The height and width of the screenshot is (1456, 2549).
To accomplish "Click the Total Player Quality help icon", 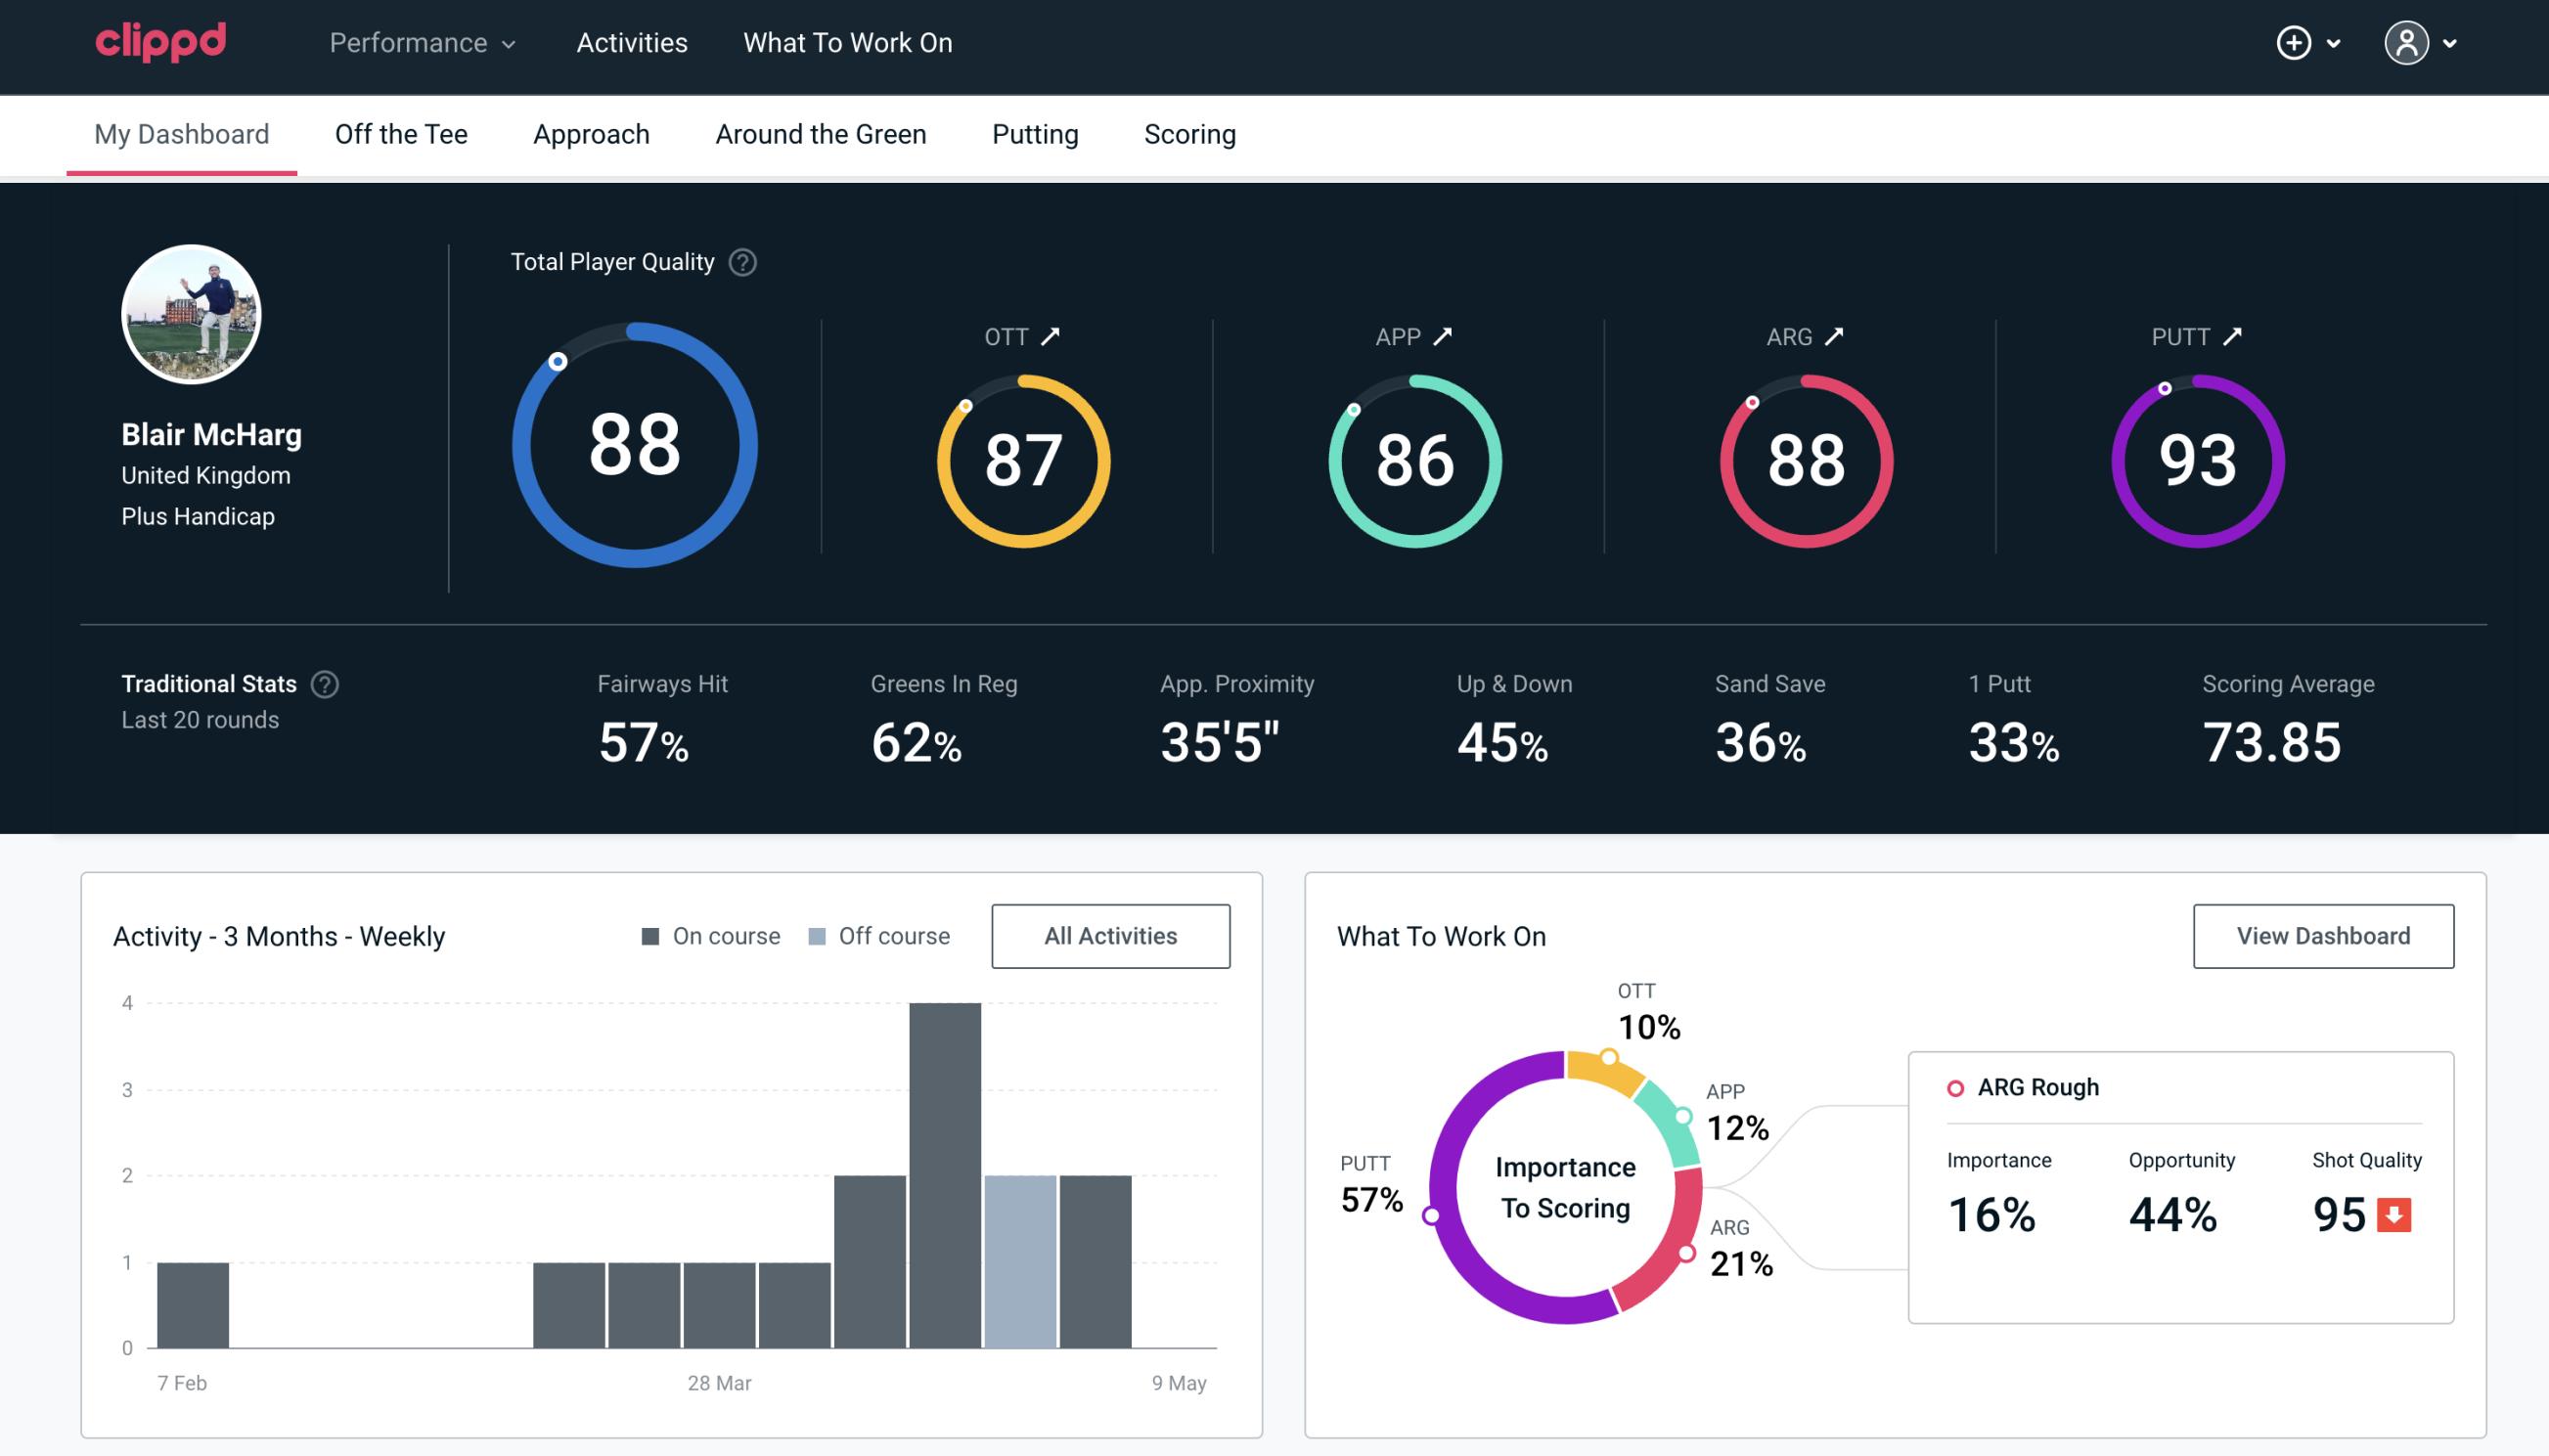I will [x=740, y=262].
